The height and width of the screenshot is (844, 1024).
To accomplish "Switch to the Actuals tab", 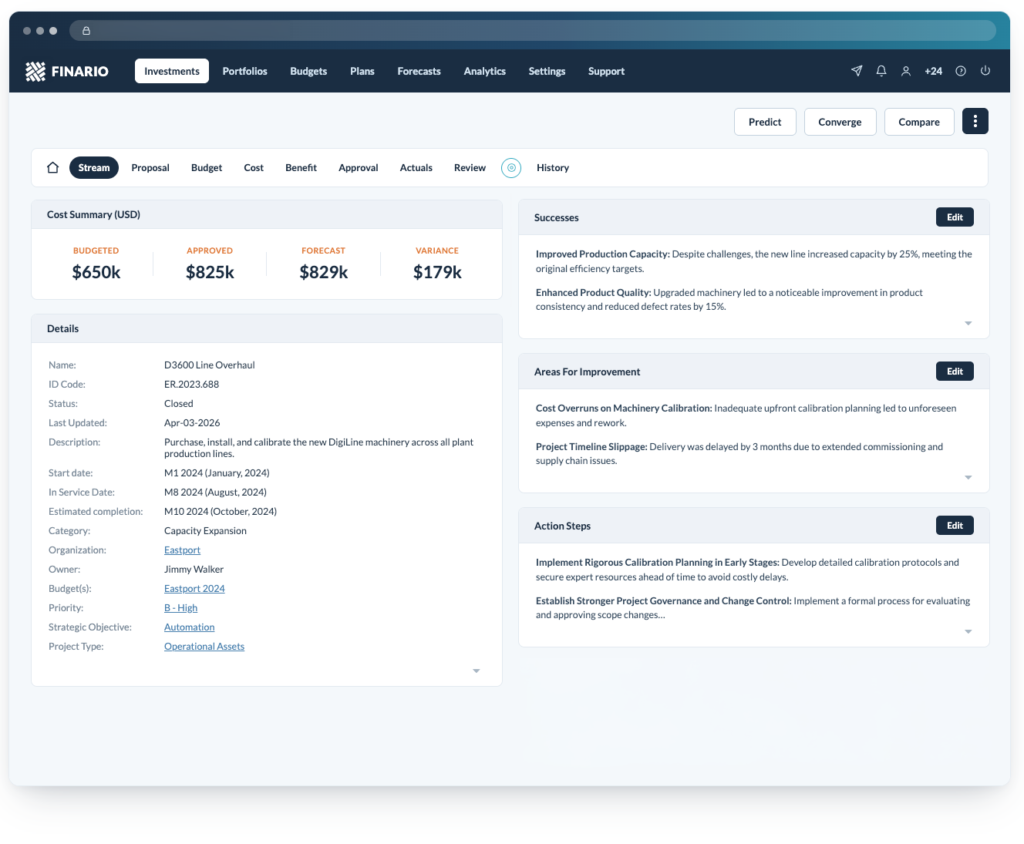I will pos(416,168).
